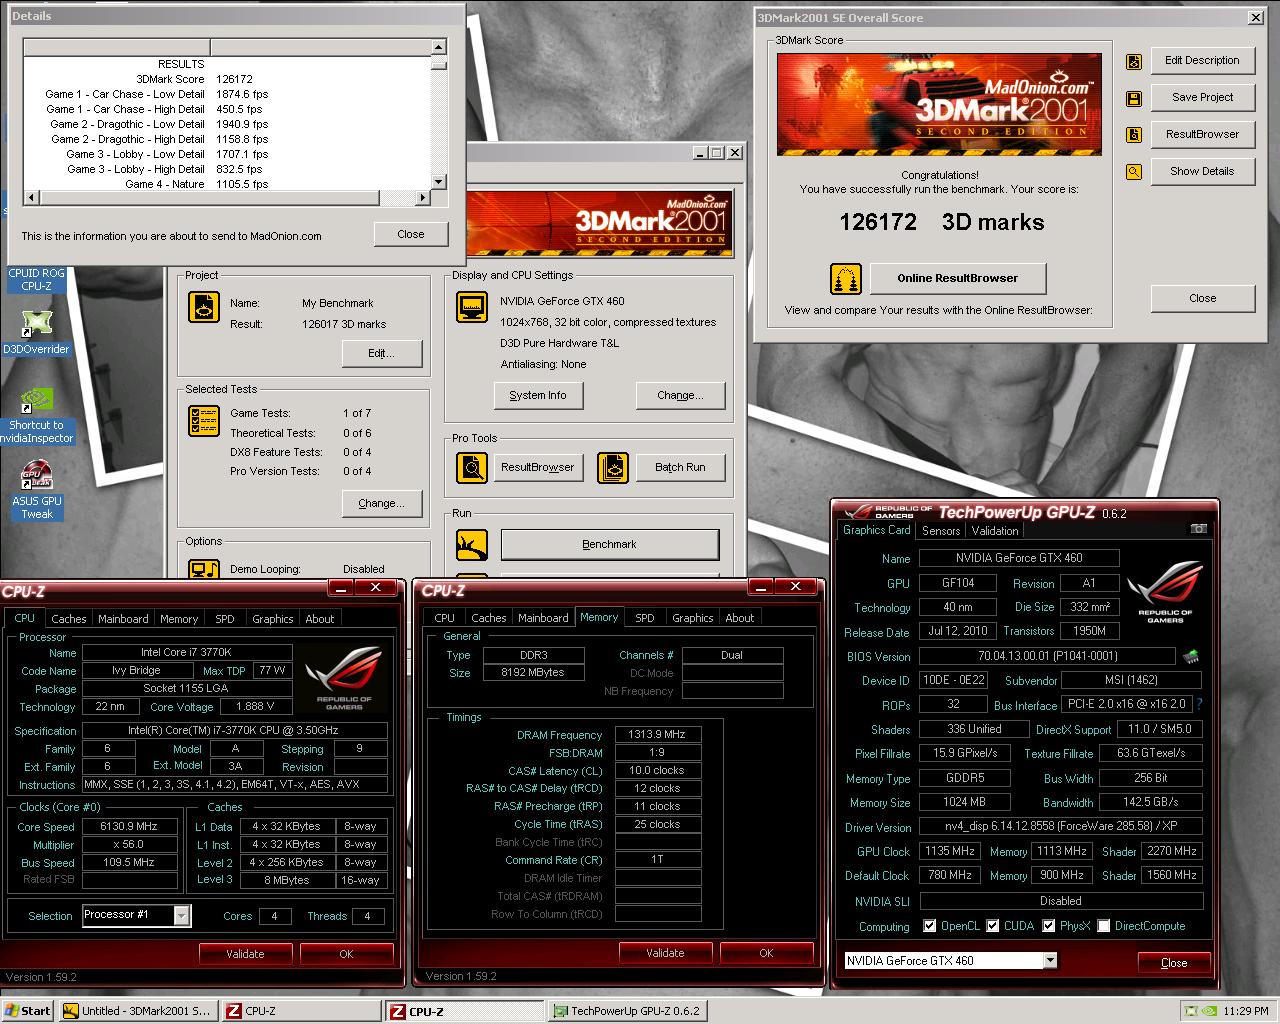Click the Batch Run icon

[613, 467]
